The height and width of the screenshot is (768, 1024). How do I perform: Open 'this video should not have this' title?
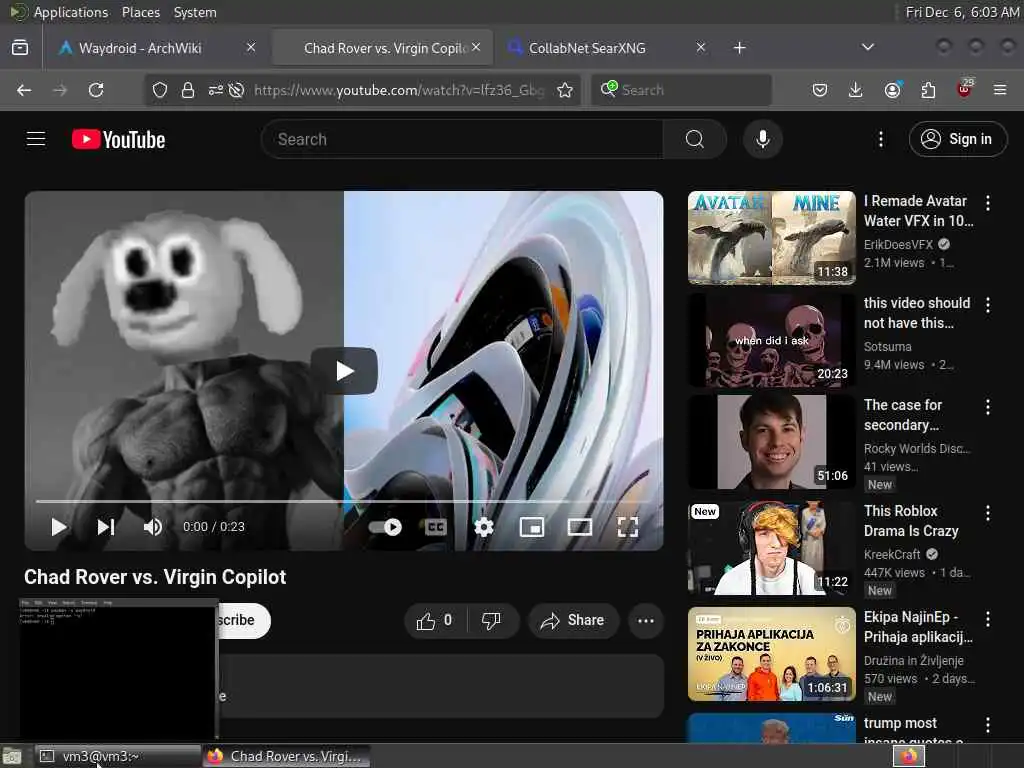(917, 313)
